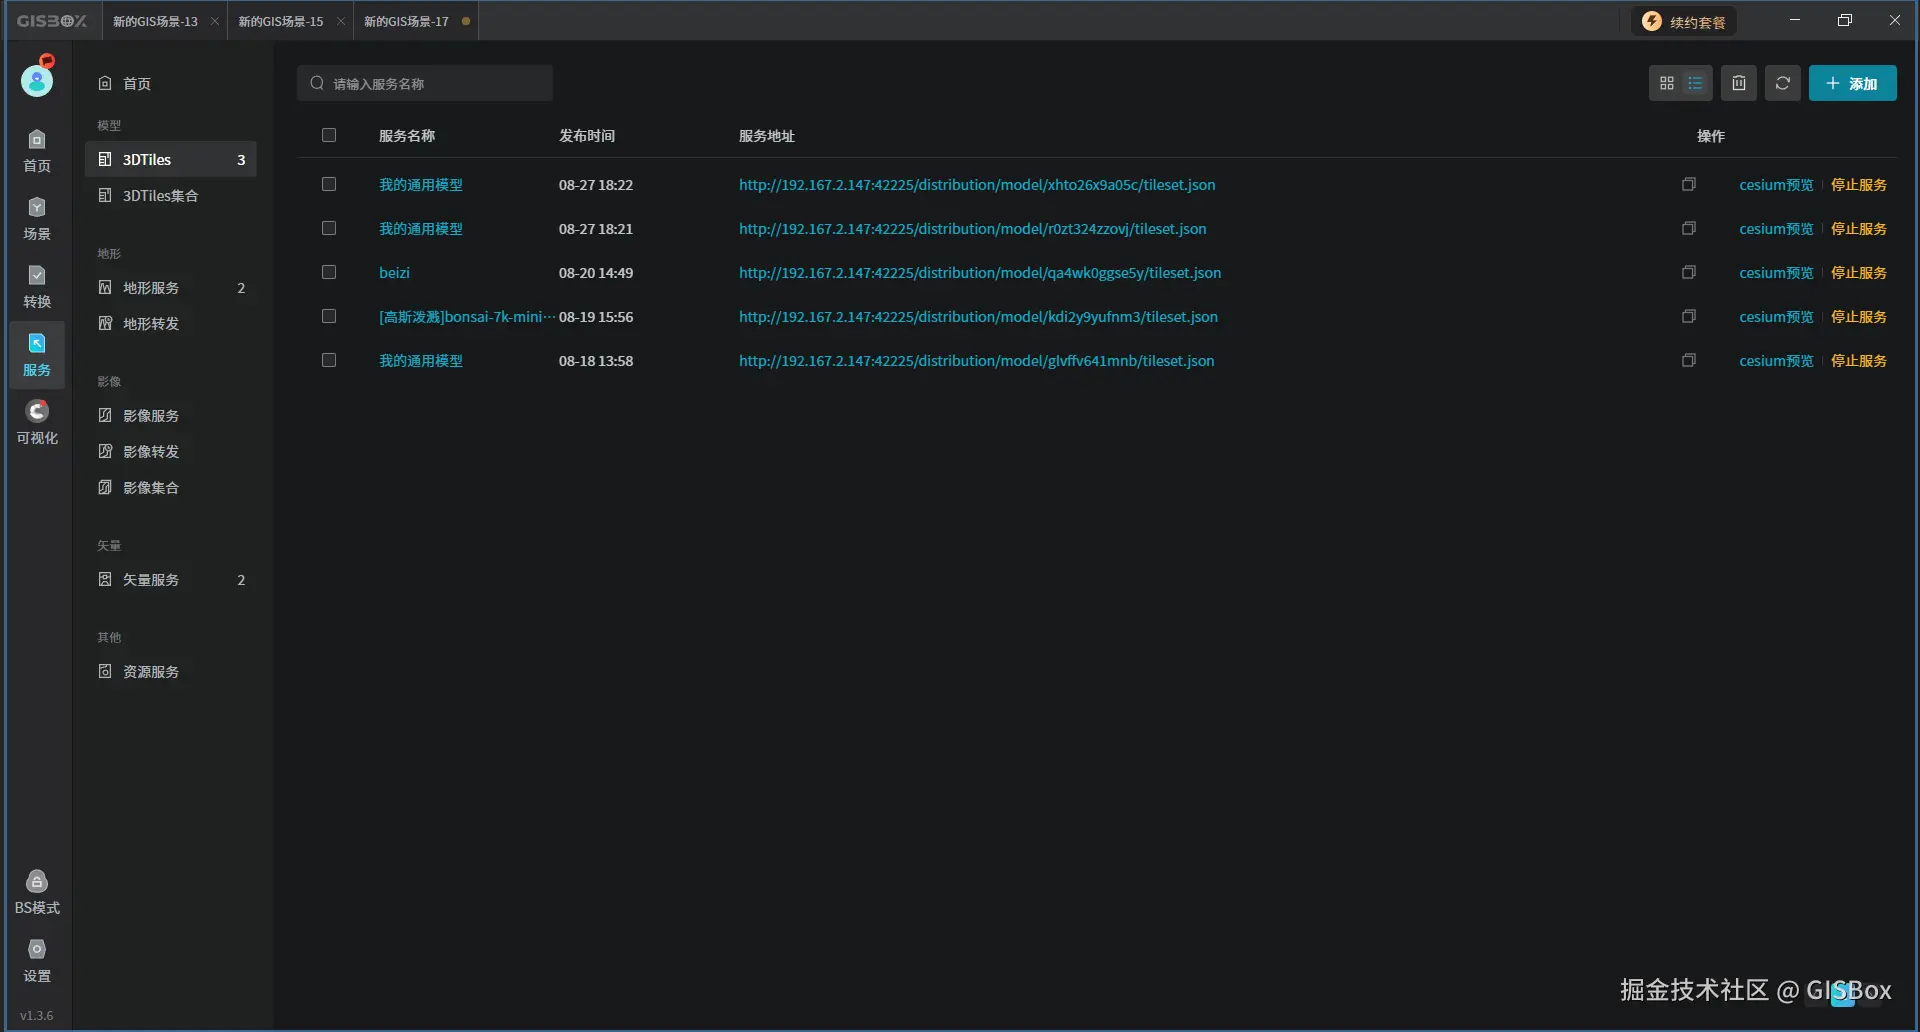Open the 设置 (Settings) panel

[36, 960]
